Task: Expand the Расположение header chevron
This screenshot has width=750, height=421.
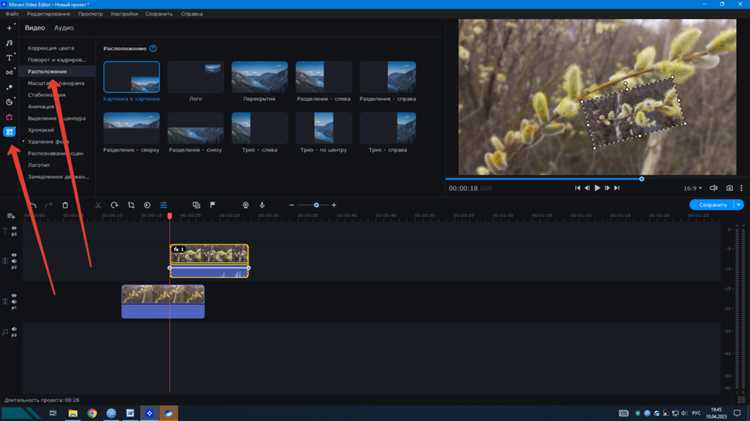Action: tap(153, 48)
